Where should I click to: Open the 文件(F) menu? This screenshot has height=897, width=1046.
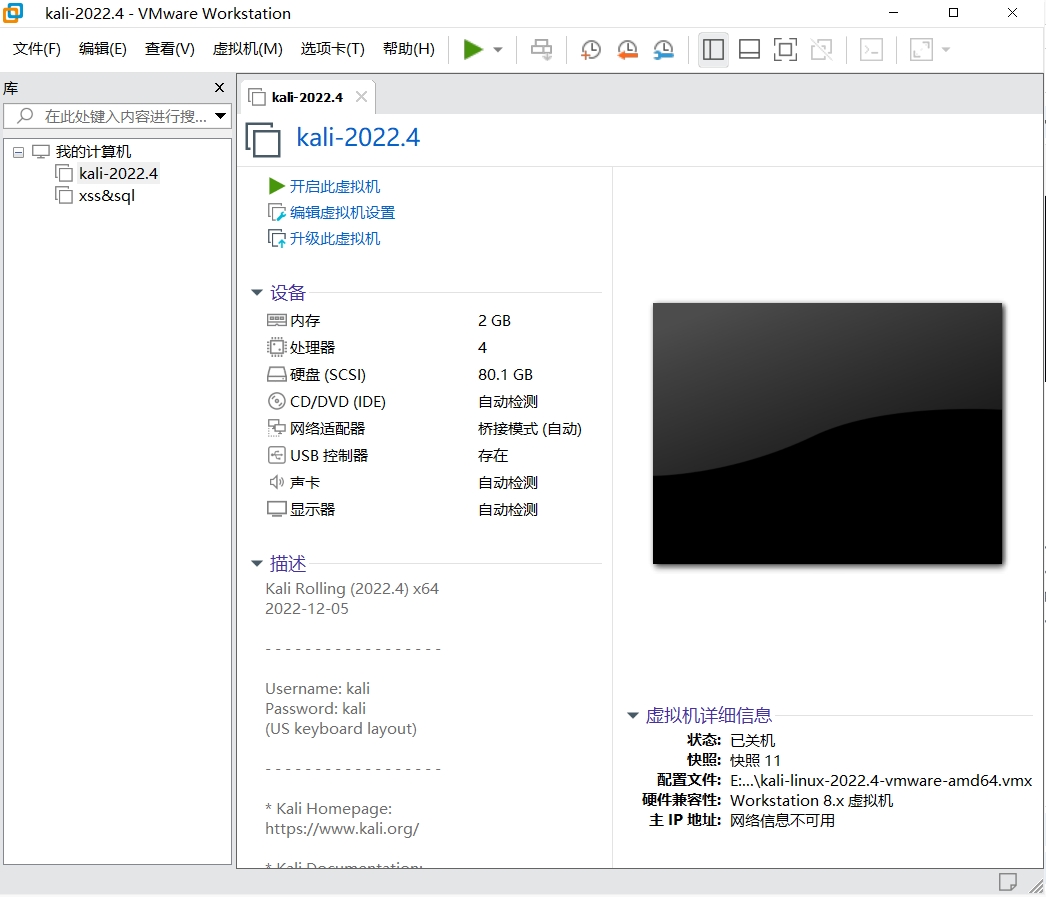[x=37, y=49]
